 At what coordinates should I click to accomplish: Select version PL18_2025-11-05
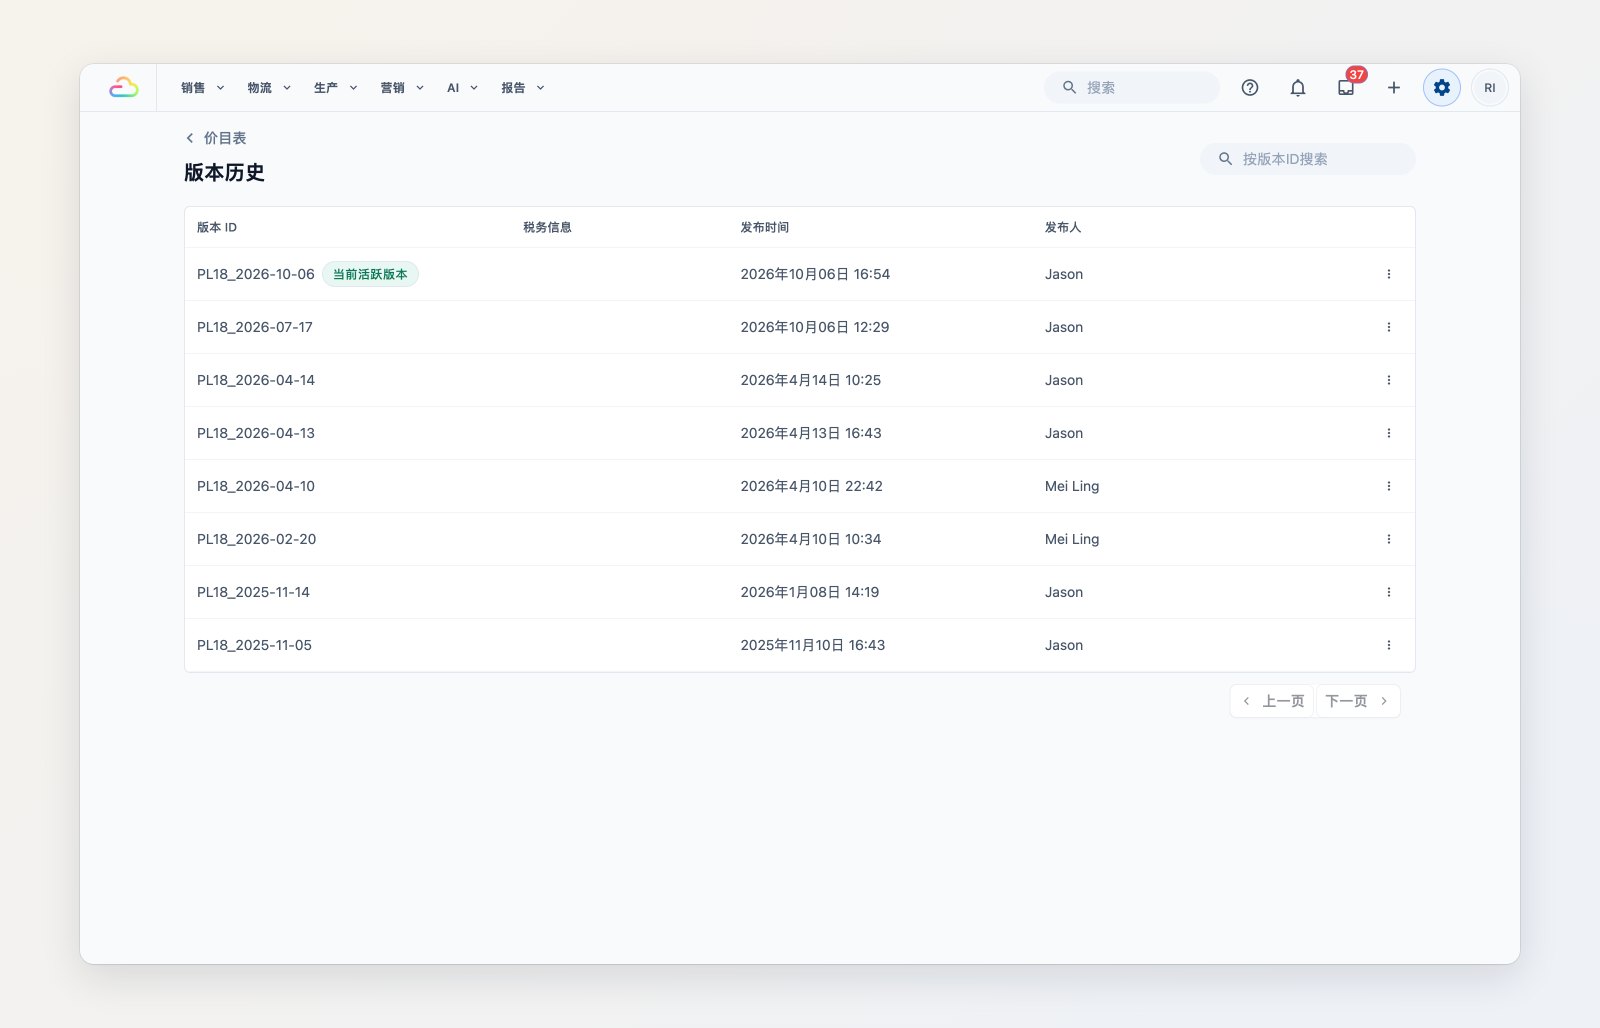[x=255, y=645]
